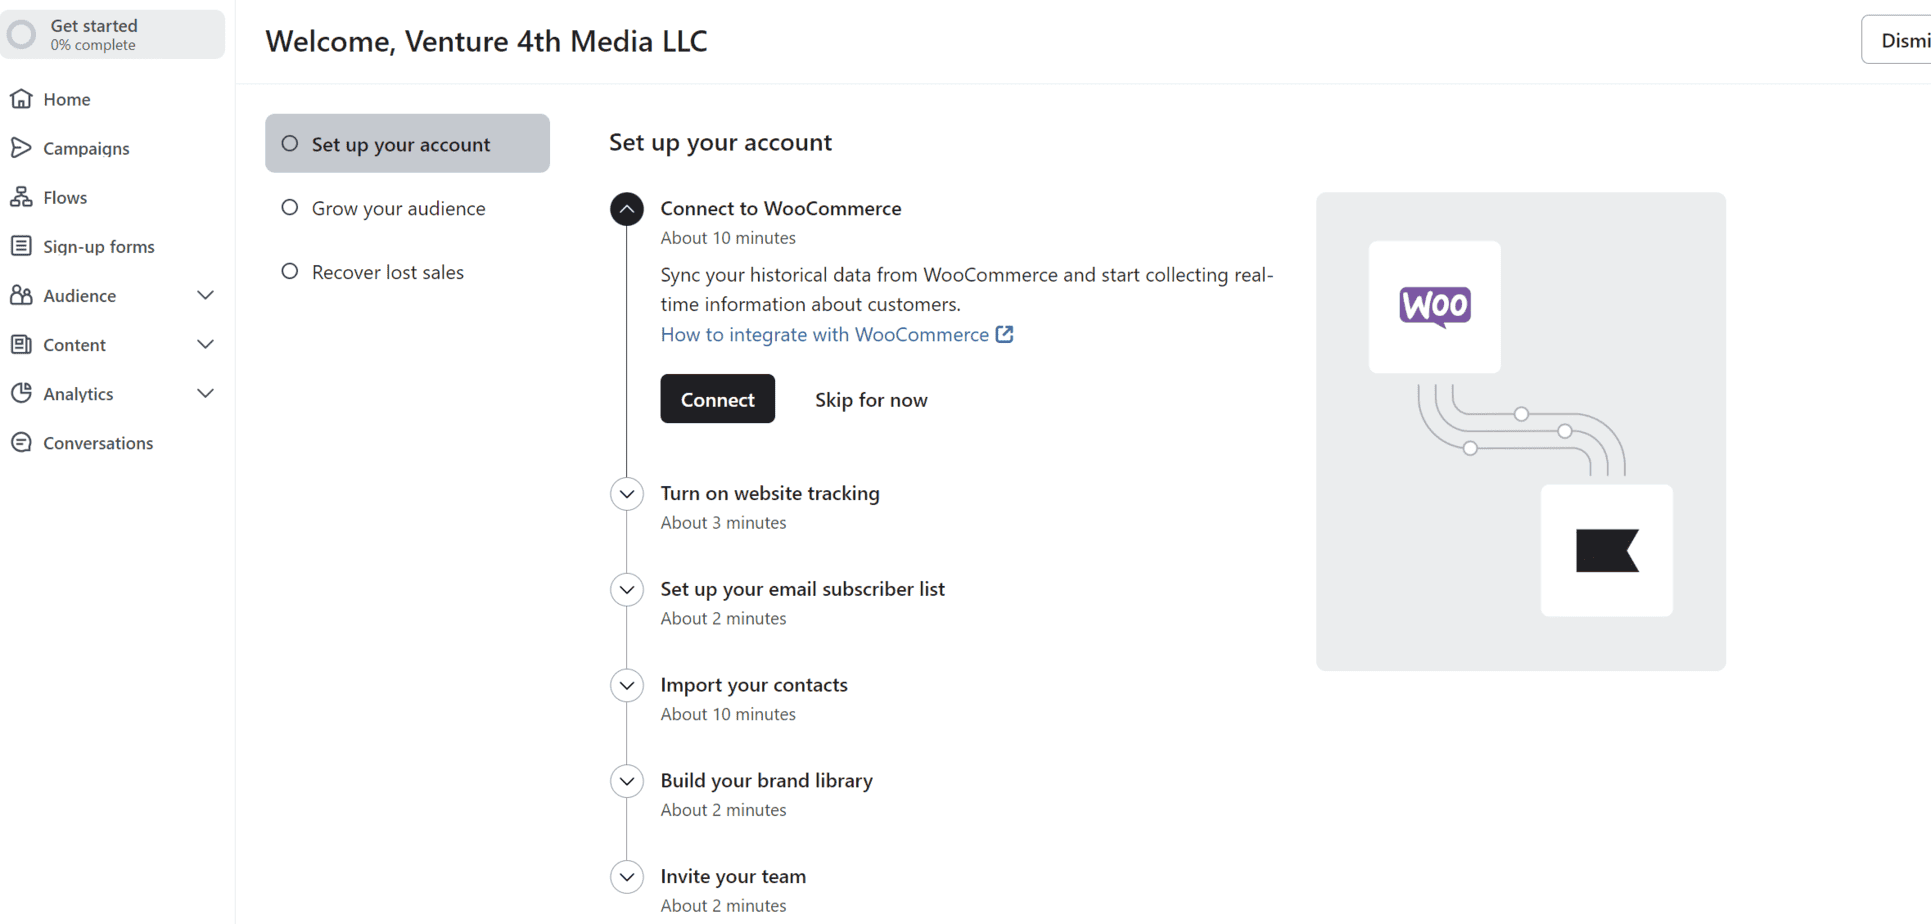1931x924 pixels.
Task: Switch to the 'Grow your audience' tab
Action: tap(398, 207)
